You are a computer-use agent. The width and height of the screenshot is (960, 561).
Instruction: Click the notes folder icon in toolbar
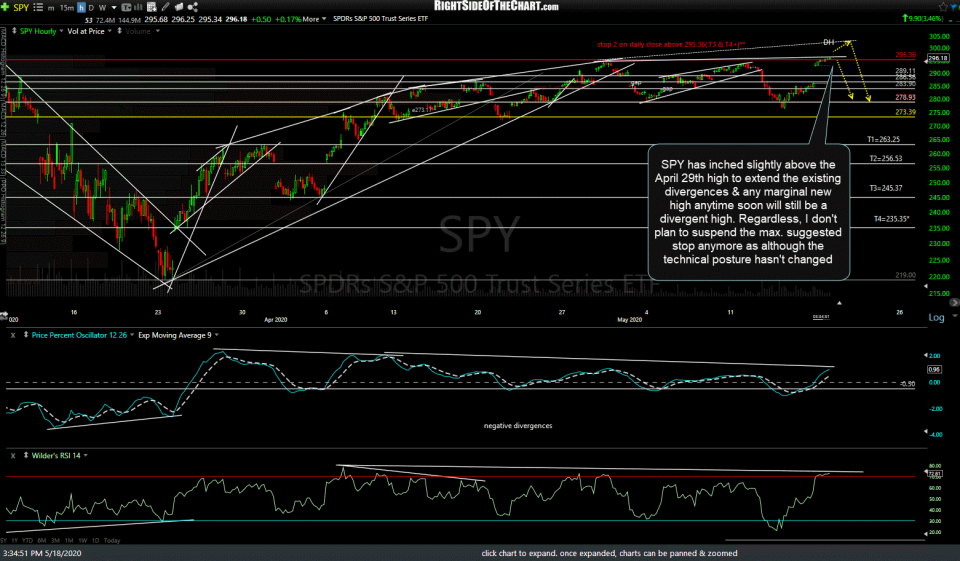pyautogui.click(x=179, y=7)
